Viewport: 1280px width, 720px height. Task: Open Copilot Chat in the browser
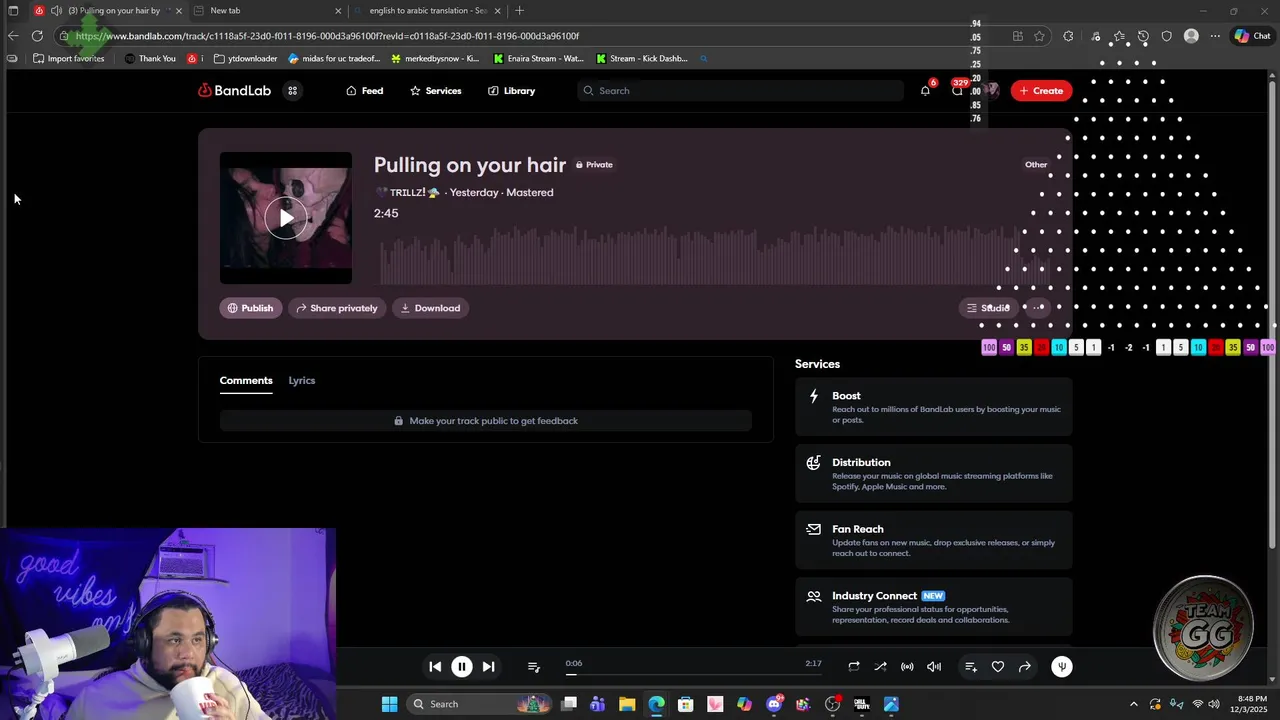point(1252,36)
